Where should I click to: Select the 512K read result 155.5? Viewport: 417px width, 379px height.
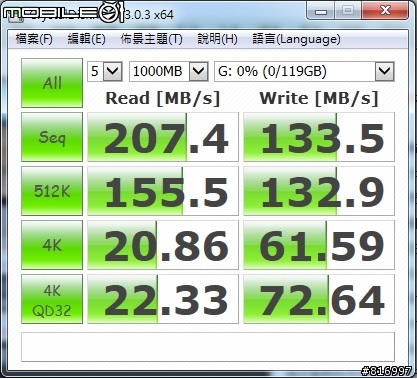pyautogui.click(x=163, y=191)
